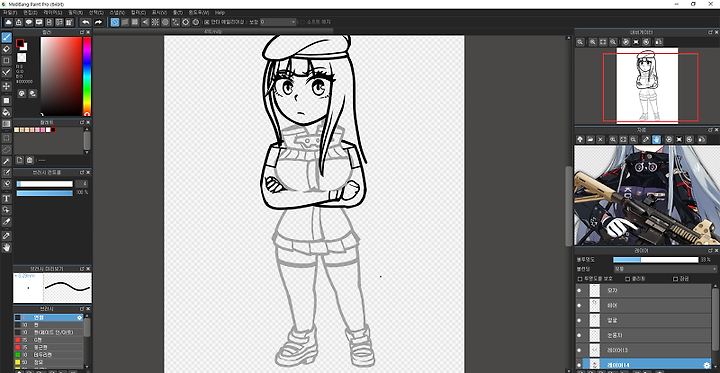The height and width of the screenshot is (373, 720).
Task: Click the Undo arrow in top toolbar
Action: (85, 22)
